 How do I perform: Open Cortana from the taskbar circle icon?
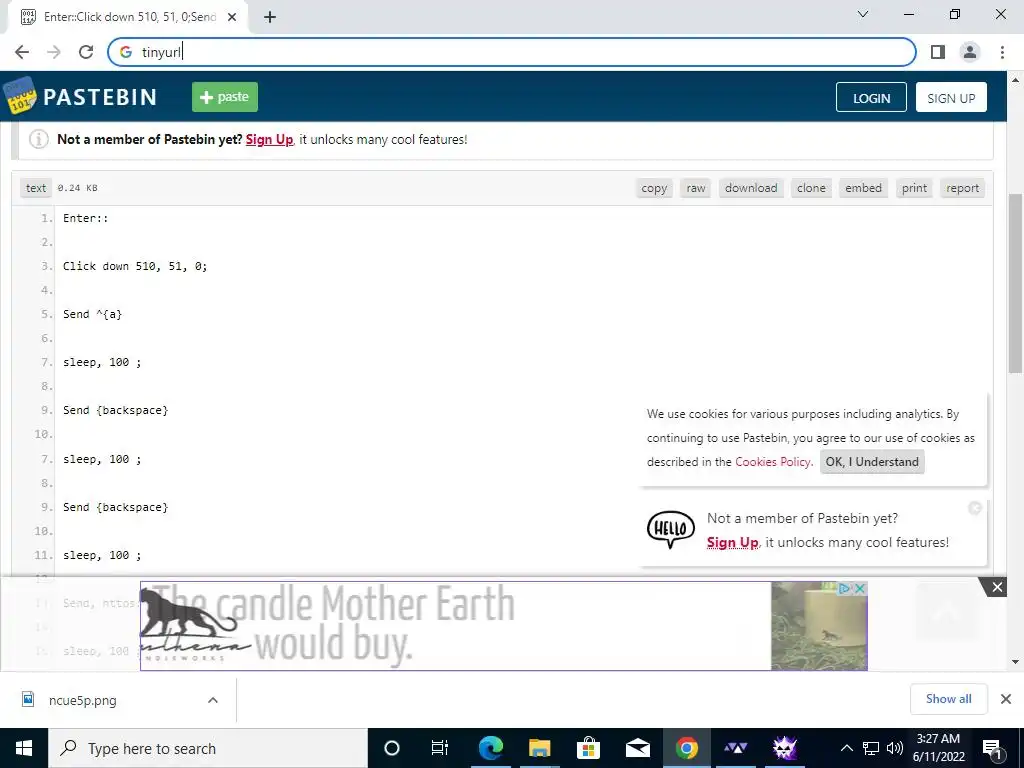(x=391, y=748)
